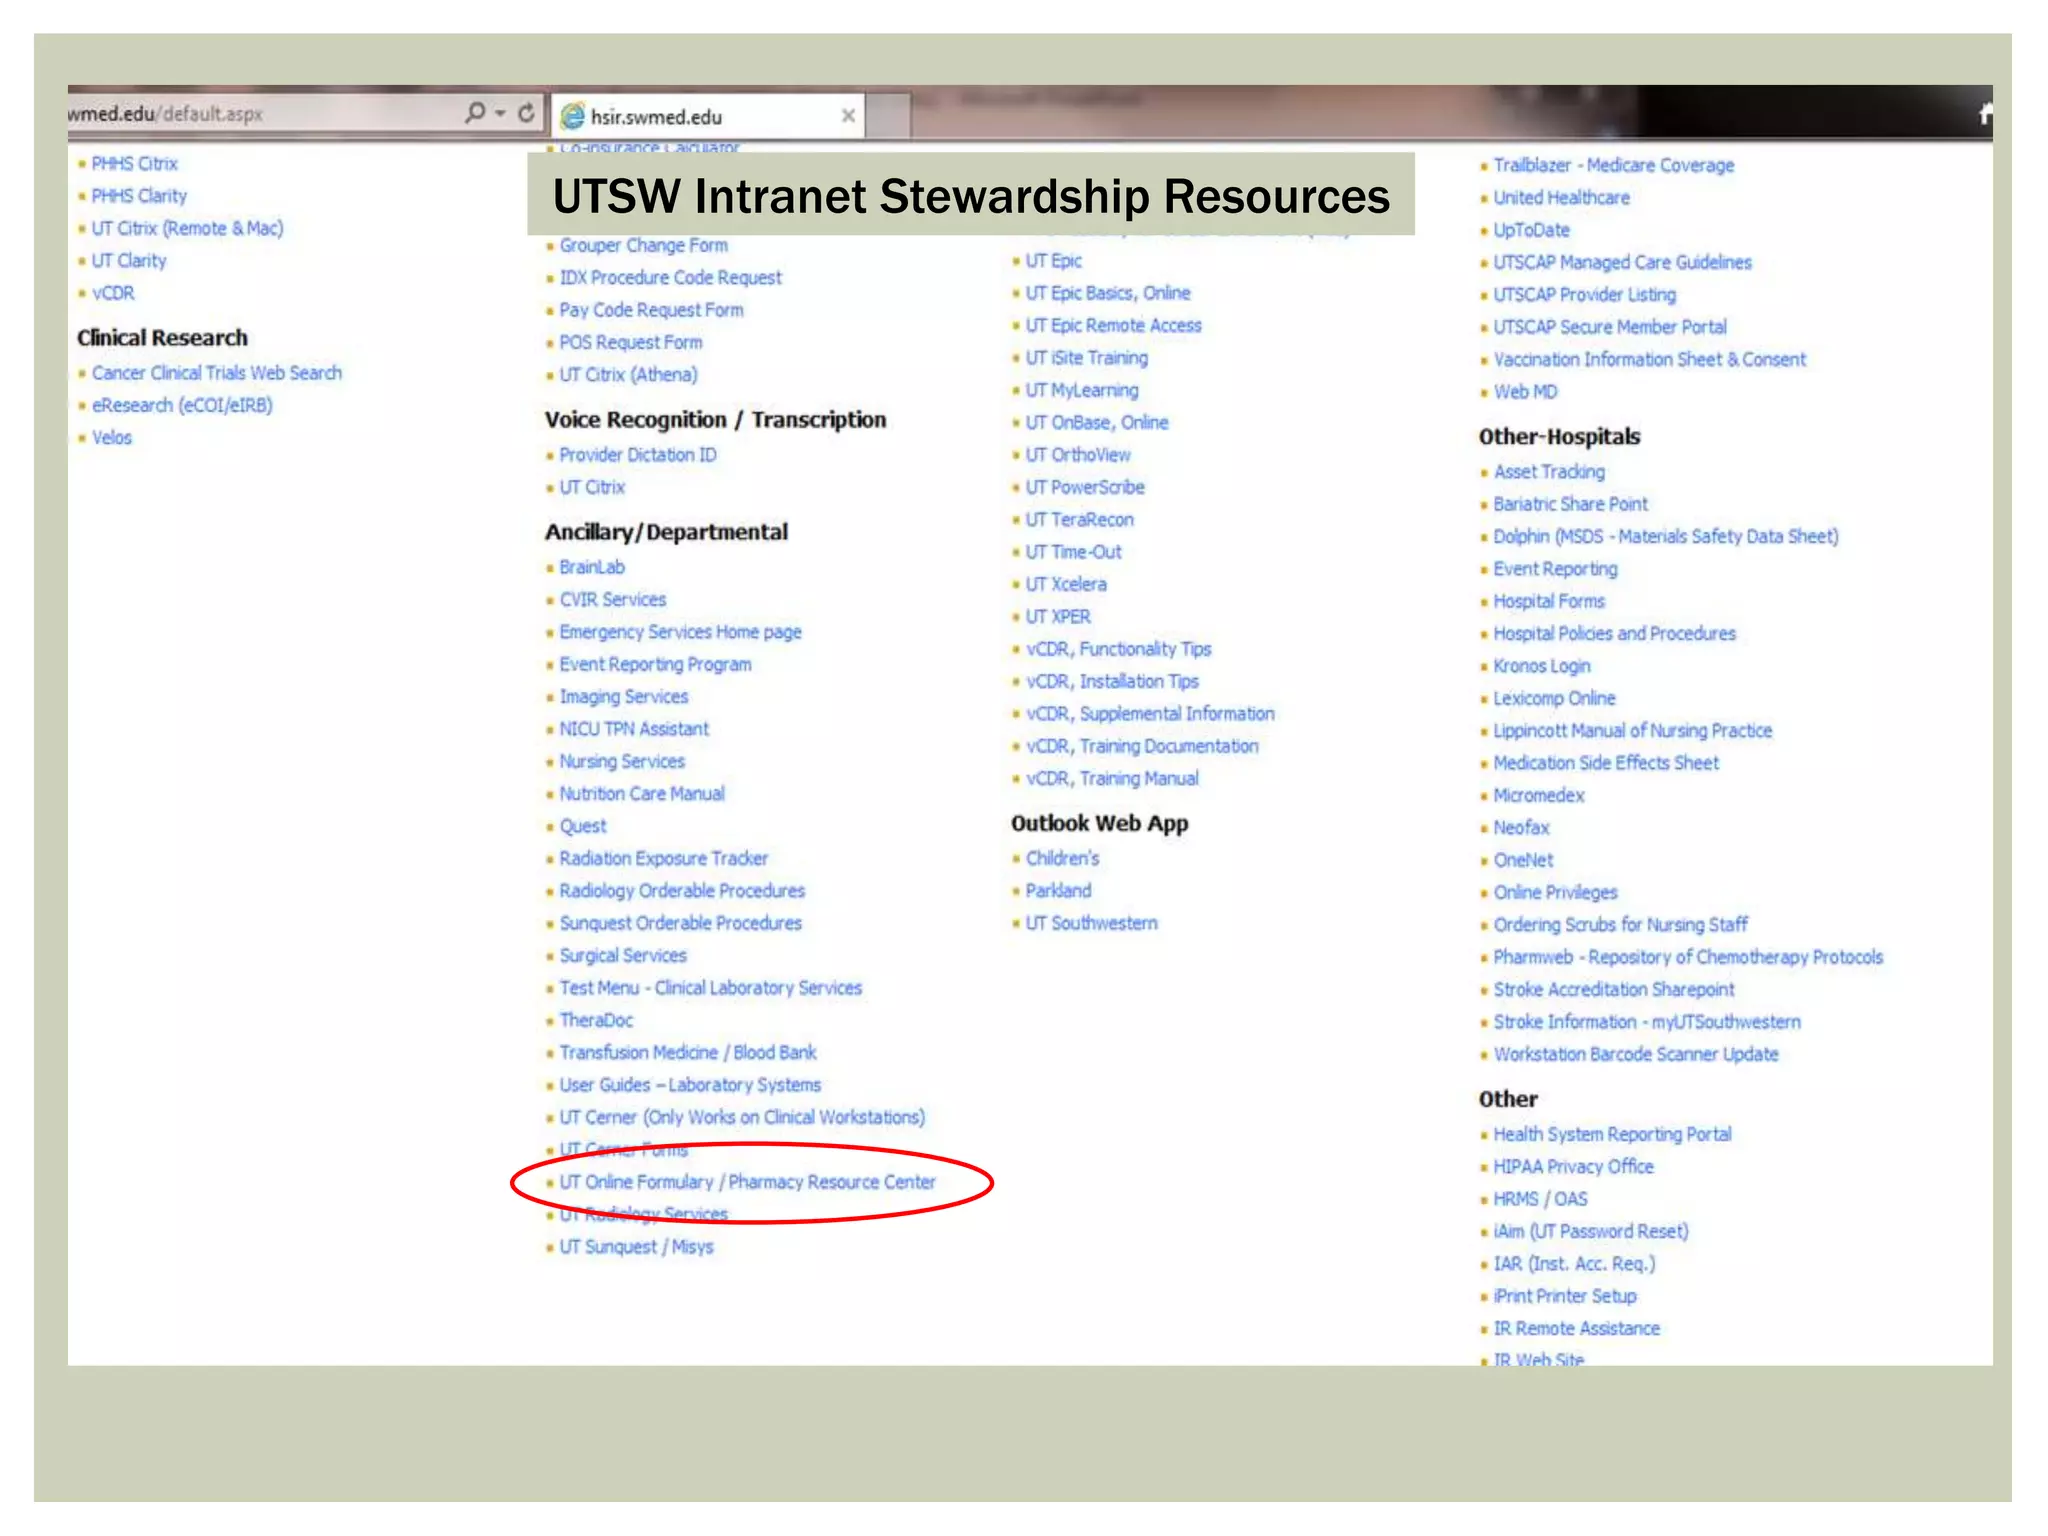Open UT Epic Remote Access link

(x=1113, y=325)
